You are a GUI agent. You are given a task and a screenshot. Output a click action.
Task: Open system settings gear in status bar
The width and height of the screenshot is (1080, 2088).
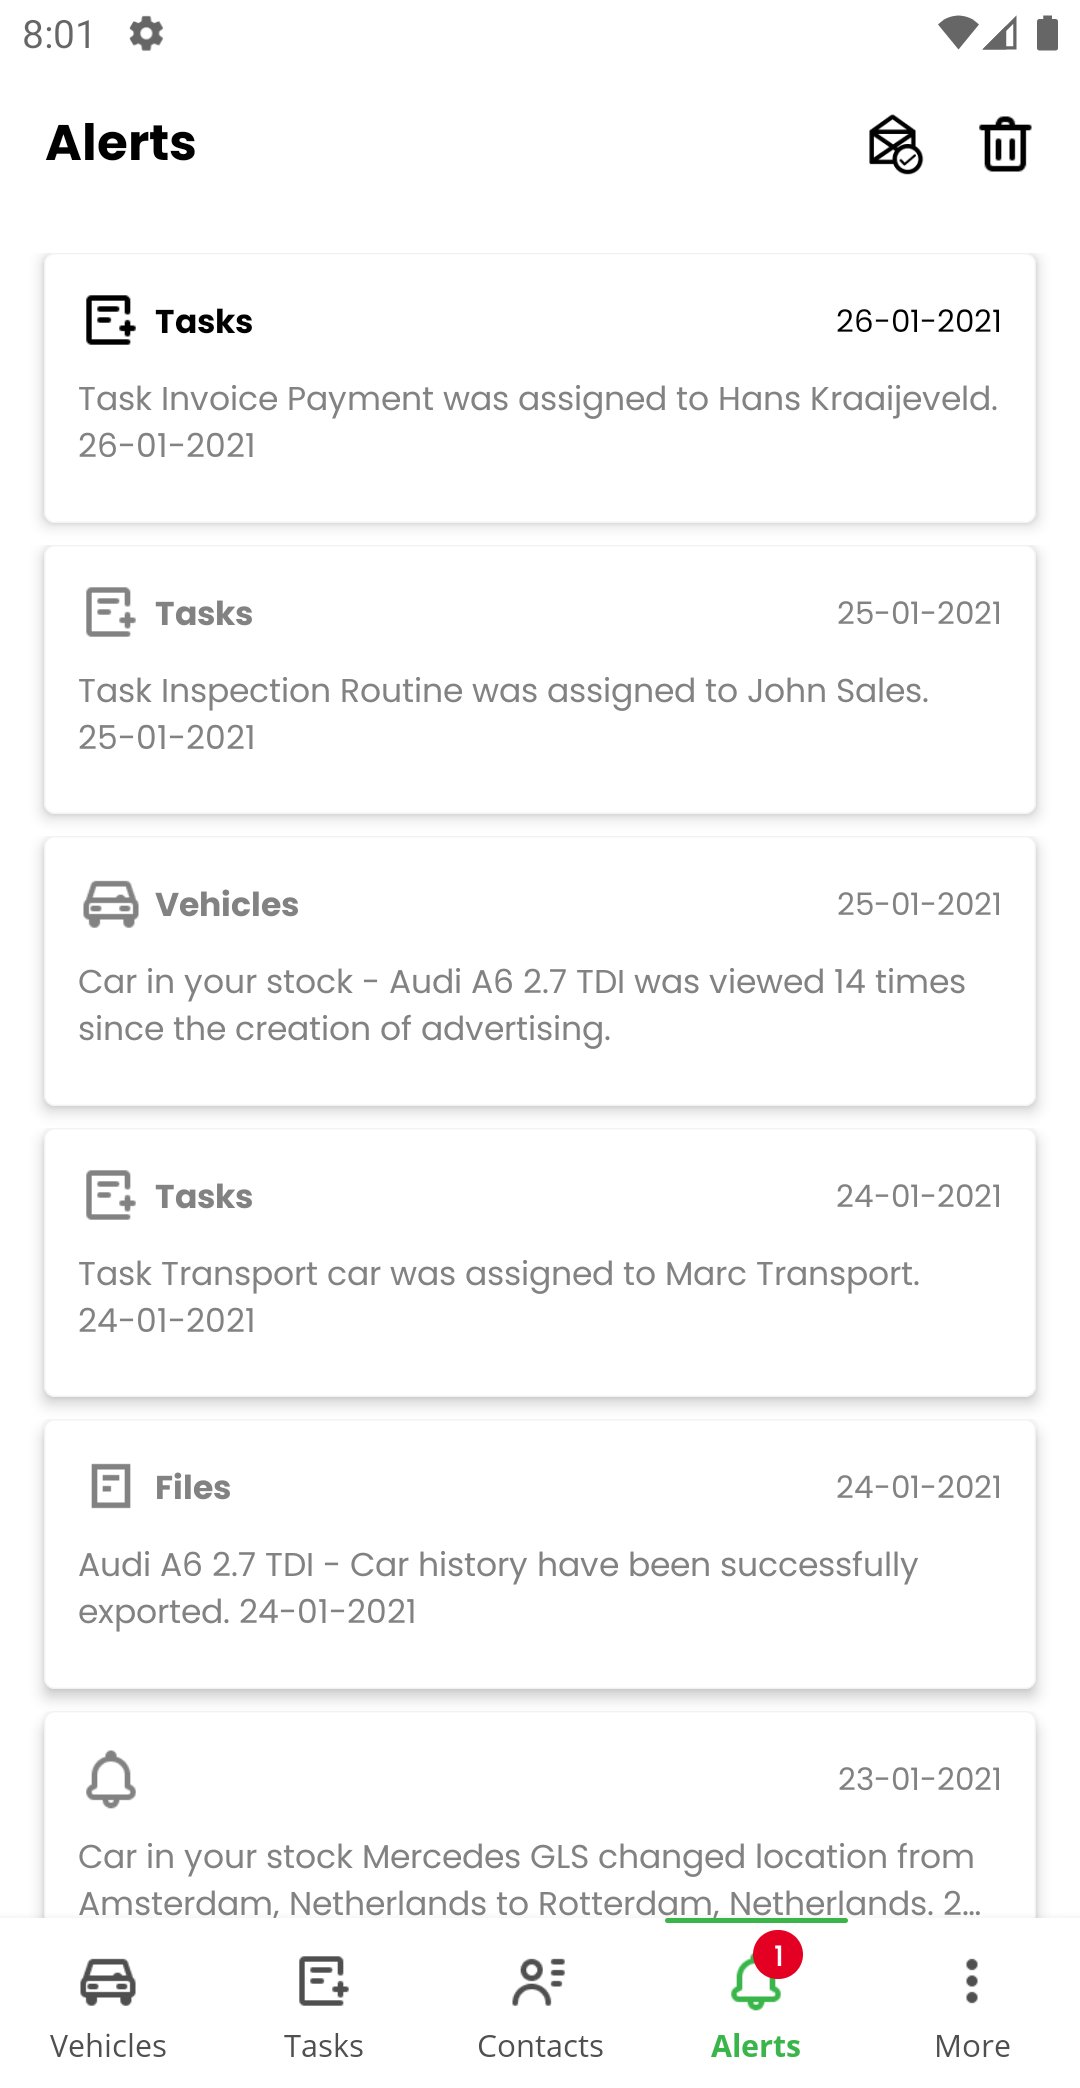146,34
